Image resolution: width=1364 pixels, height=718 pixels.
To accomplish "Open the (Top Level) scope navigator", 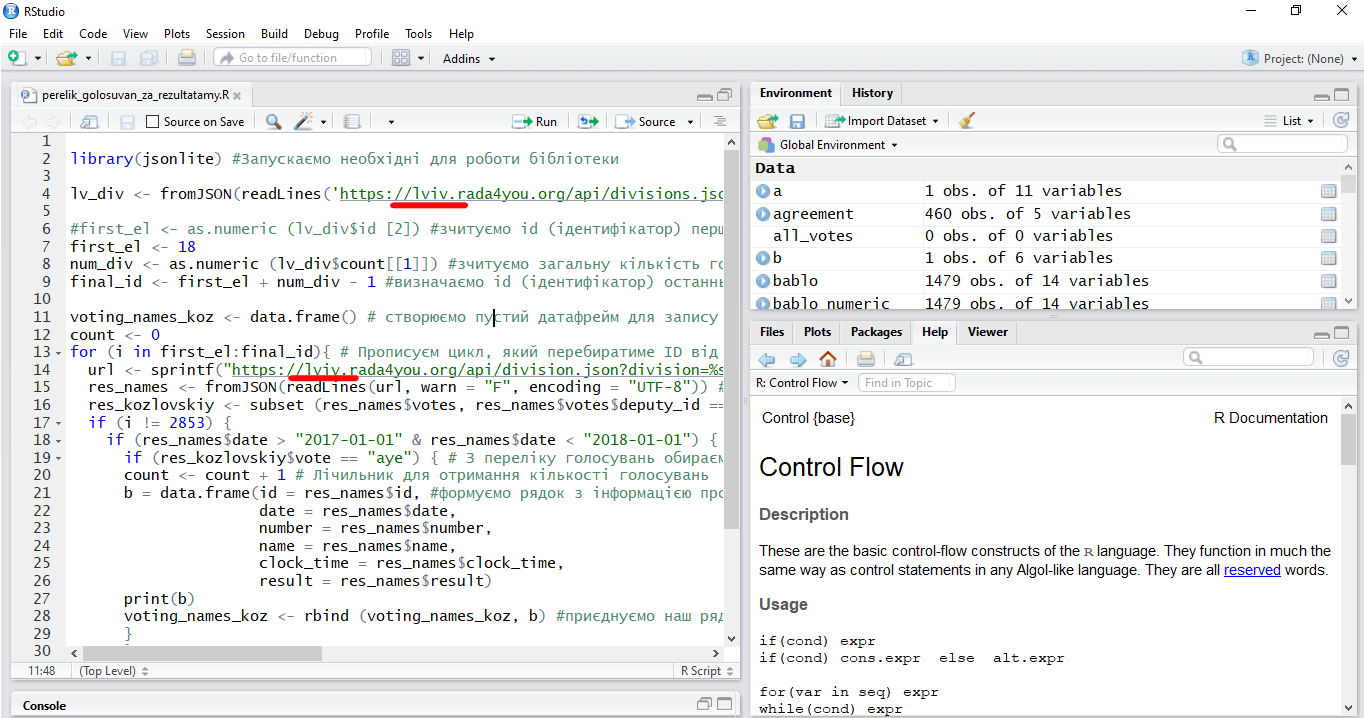I will pos(114,671).
